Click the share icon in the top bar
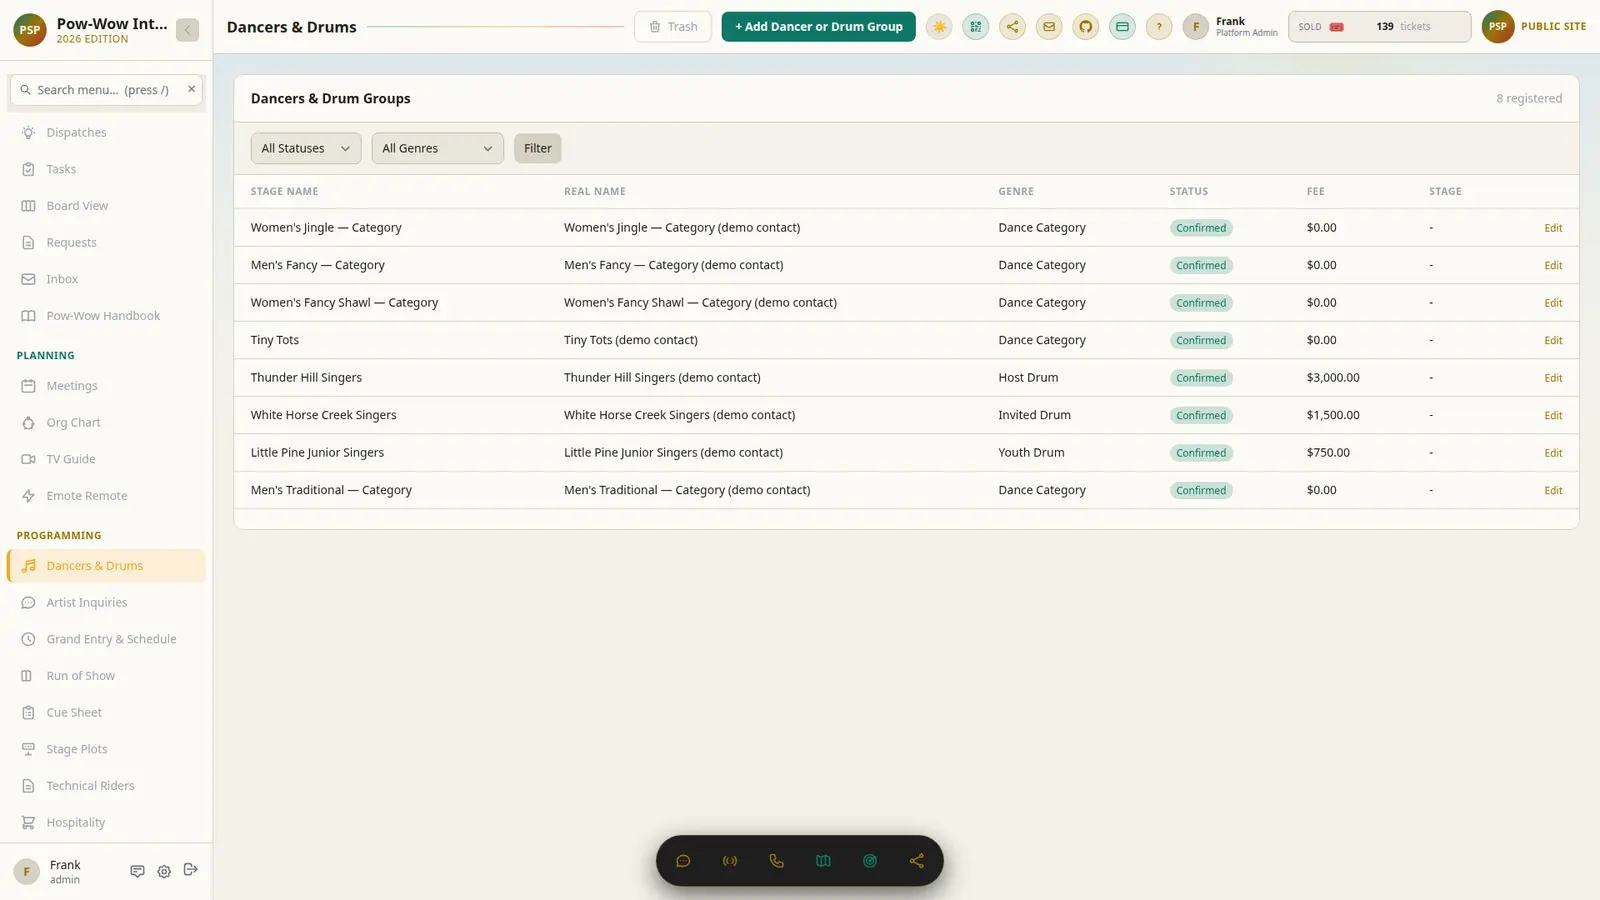The image size is (1600, 900). click(x=1012, y=27)
